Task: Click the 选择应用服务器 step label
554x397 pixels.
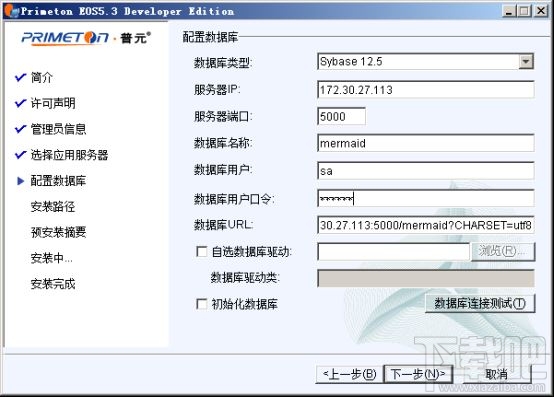Action: pyautogui.click(x=69, y=155)
